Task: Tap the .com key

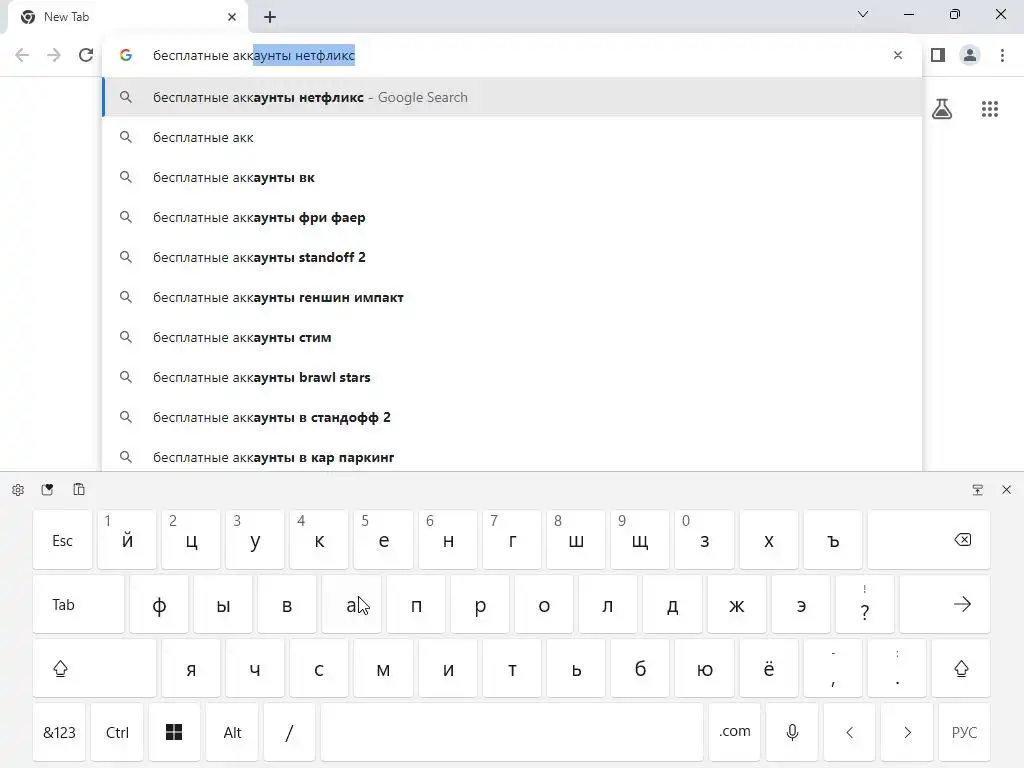Action: [x=735, y=733]
